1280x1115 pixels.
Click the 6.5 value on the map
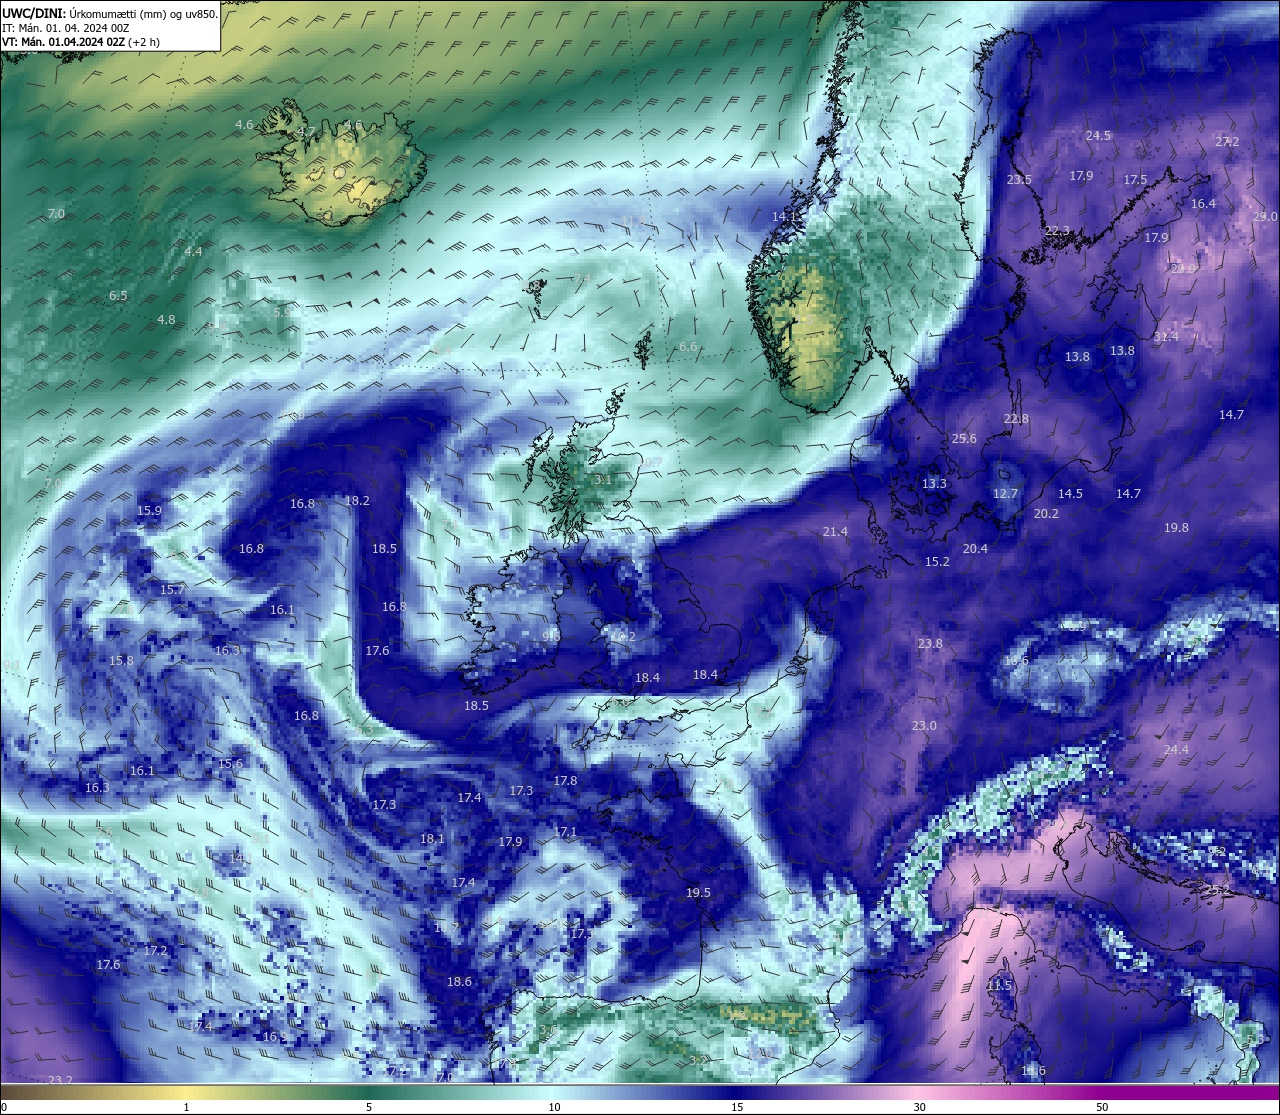point(118,295)
